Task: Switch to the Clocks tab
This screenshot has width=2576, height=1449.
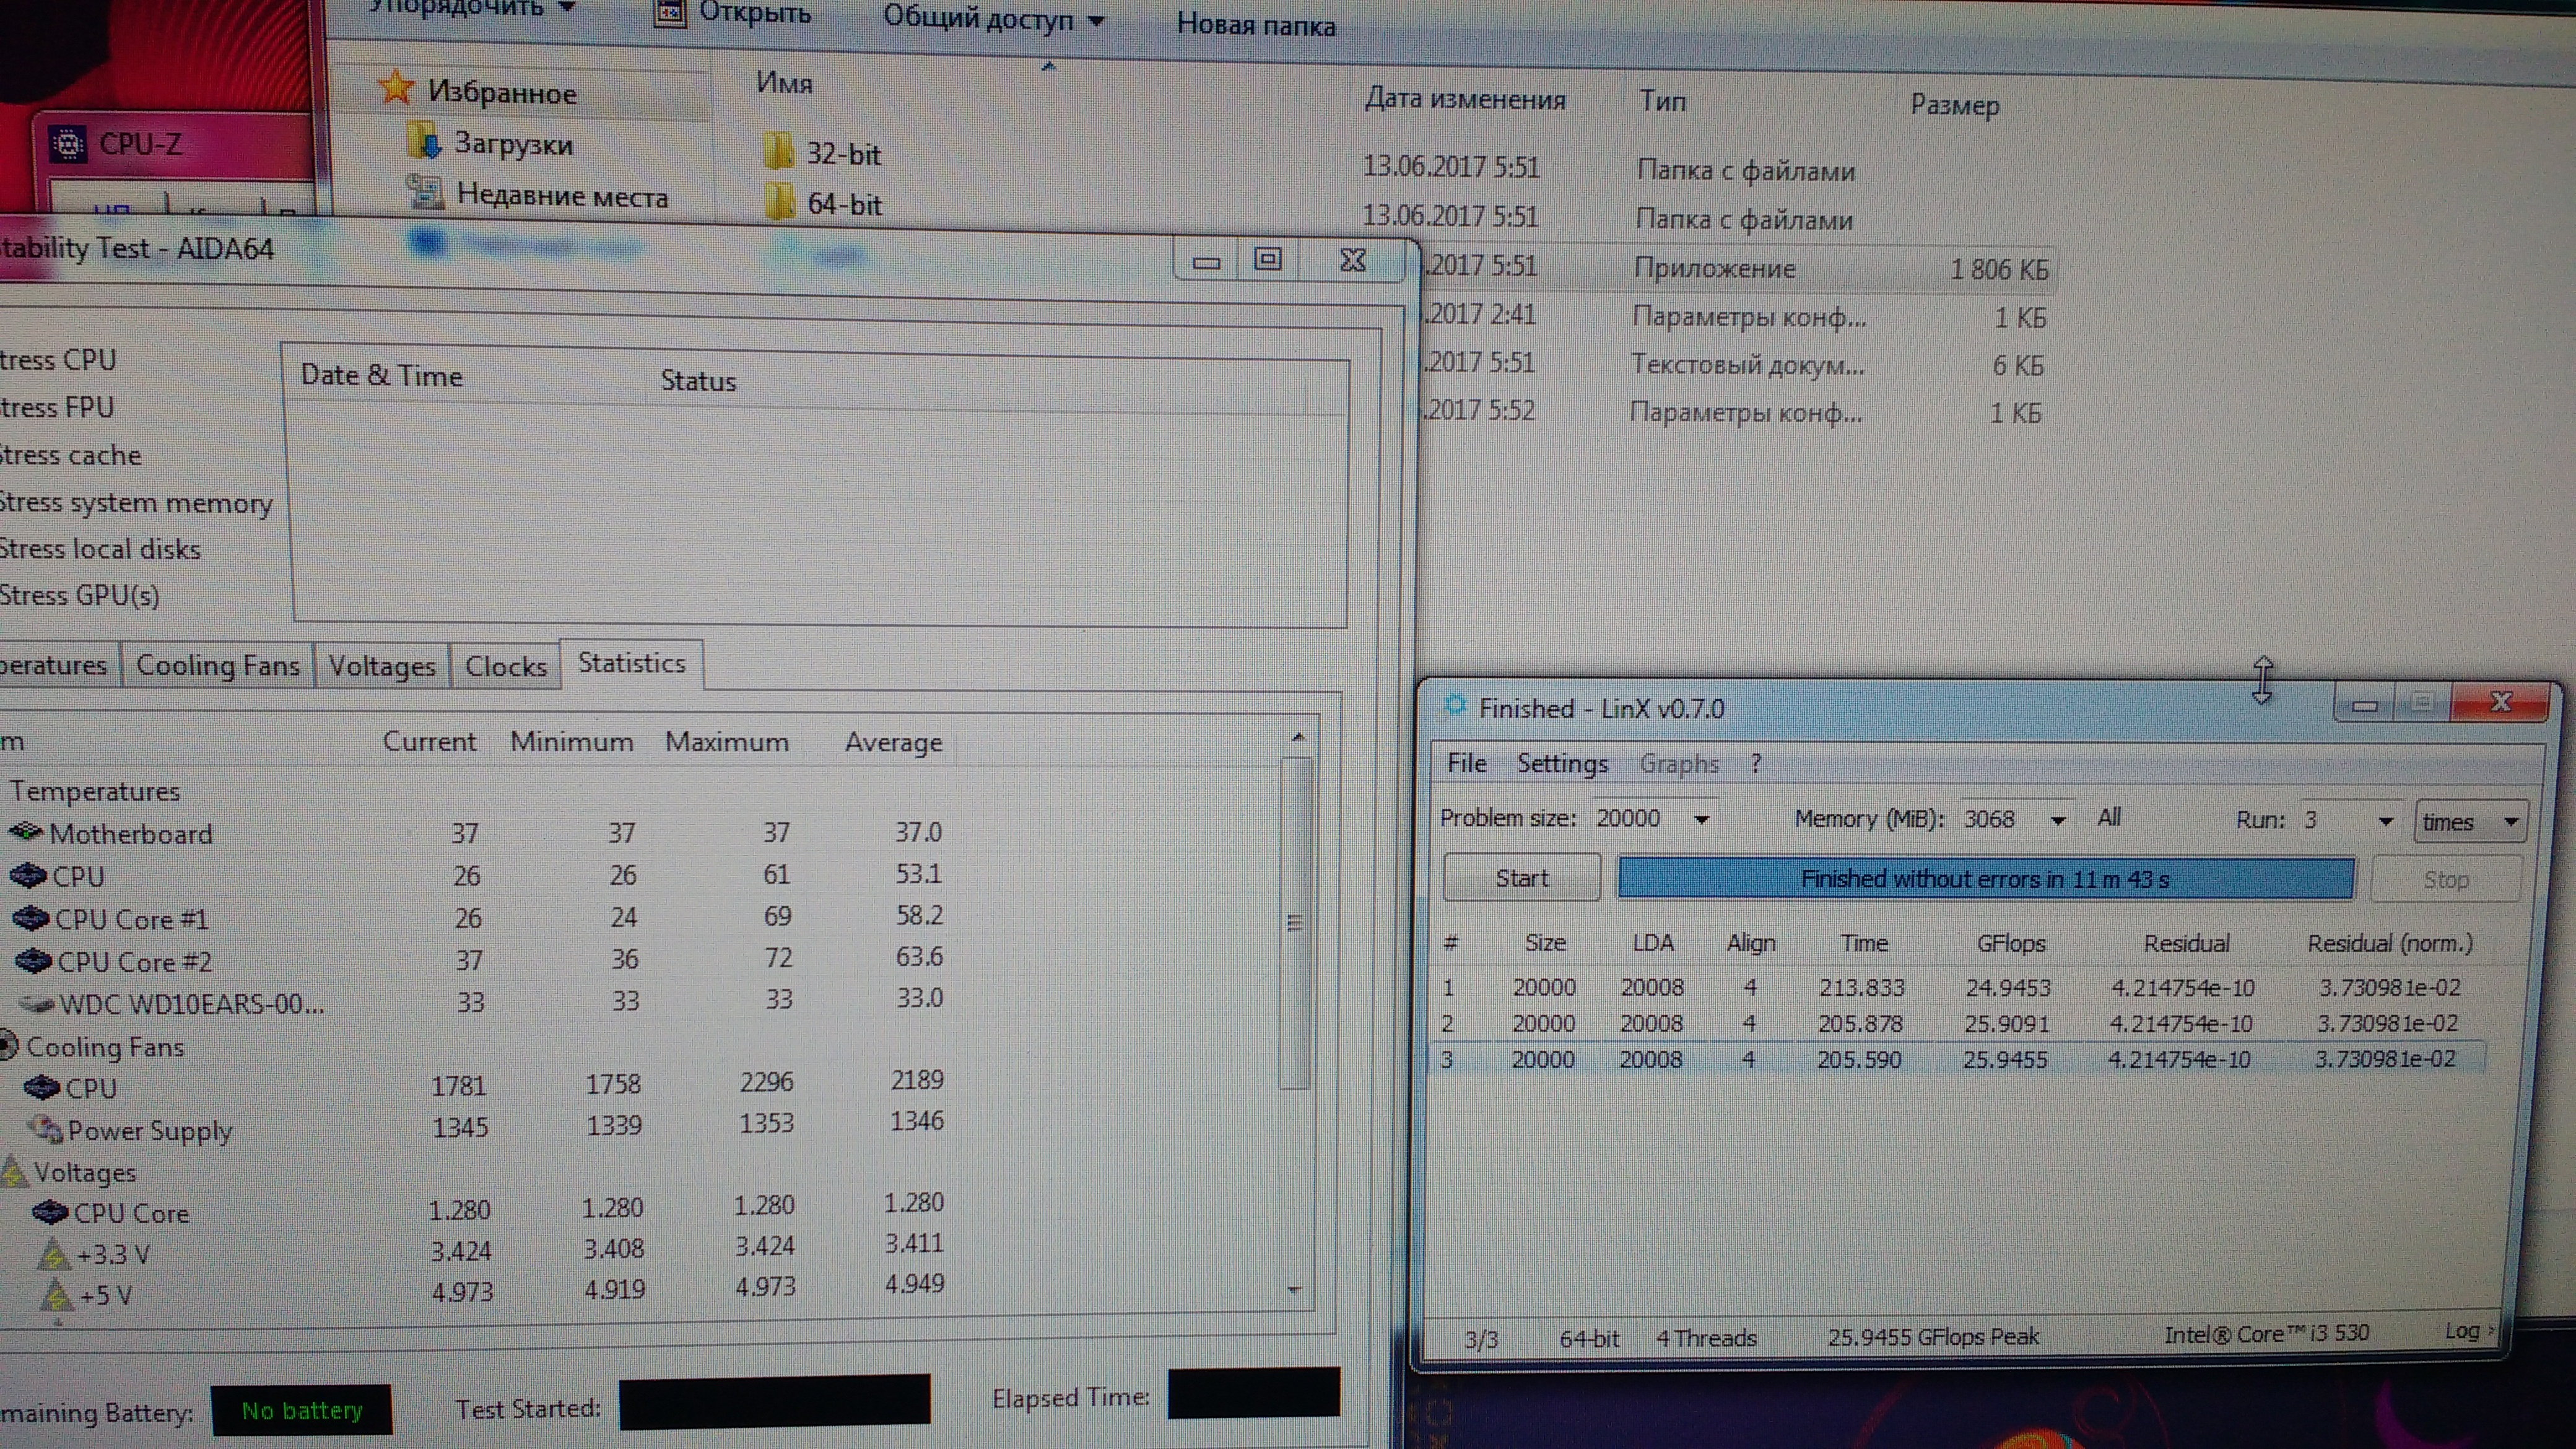Action: click(506, 666)
